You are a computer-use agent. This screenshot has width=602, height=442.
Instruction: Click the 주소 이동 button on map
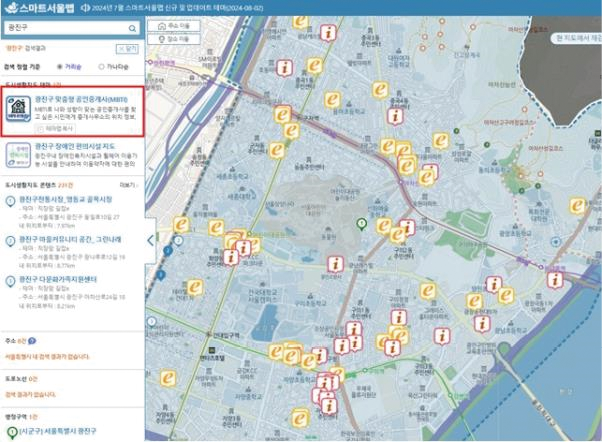[174, 26]
